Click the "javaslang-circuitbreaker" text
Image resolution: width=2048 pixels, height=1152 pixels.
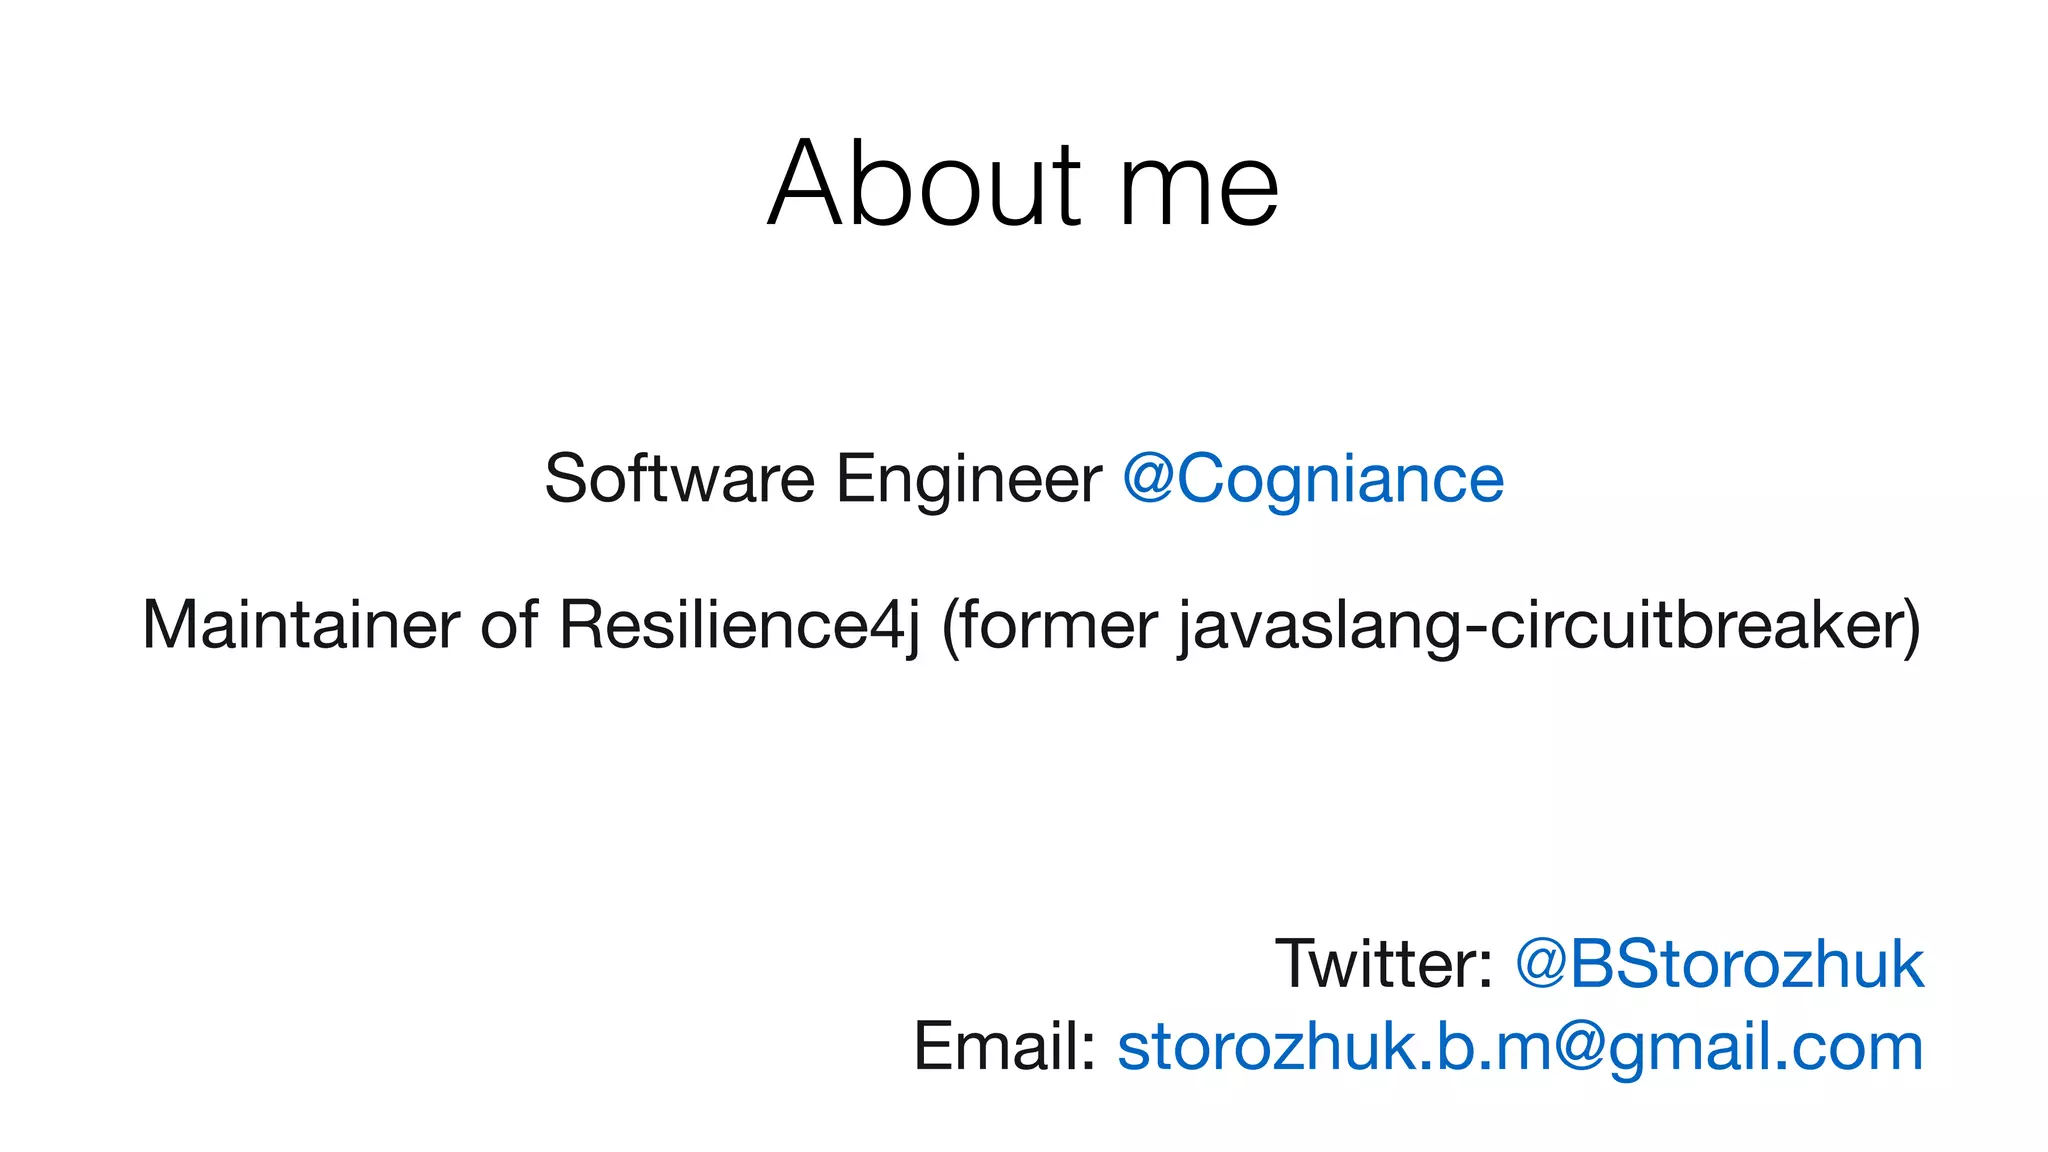click(x=1540, y=628)
